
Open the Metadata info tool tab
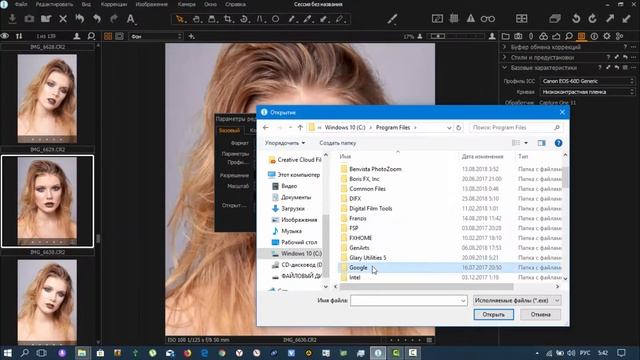pyautogui.click(x=594, y=36)
